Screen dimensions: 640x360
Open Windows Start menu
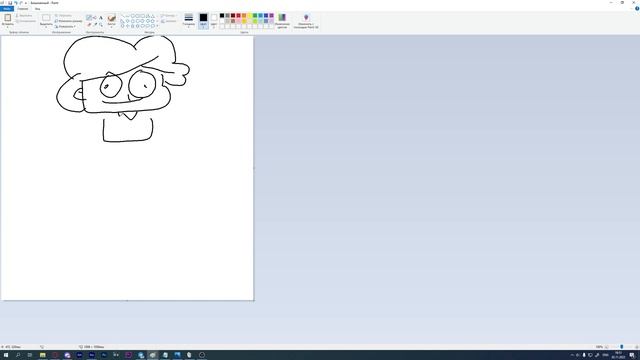click(x=6, y=355)
